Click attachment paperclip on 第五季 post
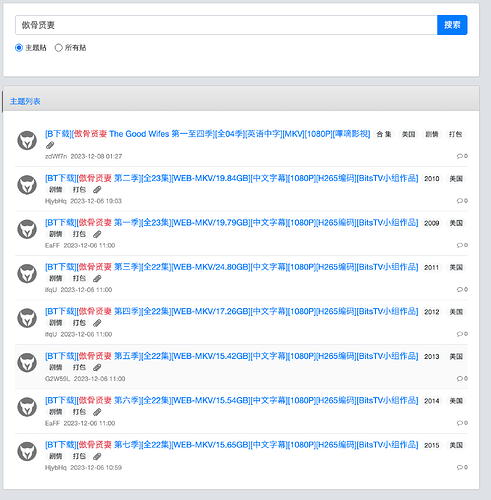Screen dimensions: 491x500 97,368
